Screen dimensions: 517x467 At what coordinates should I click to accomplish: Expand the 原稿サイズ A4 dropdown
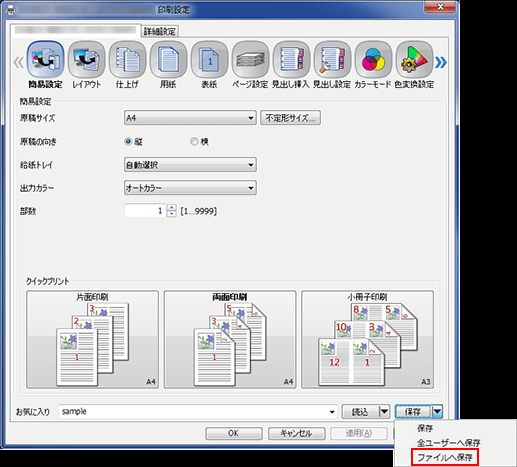(x=190, y=118)
